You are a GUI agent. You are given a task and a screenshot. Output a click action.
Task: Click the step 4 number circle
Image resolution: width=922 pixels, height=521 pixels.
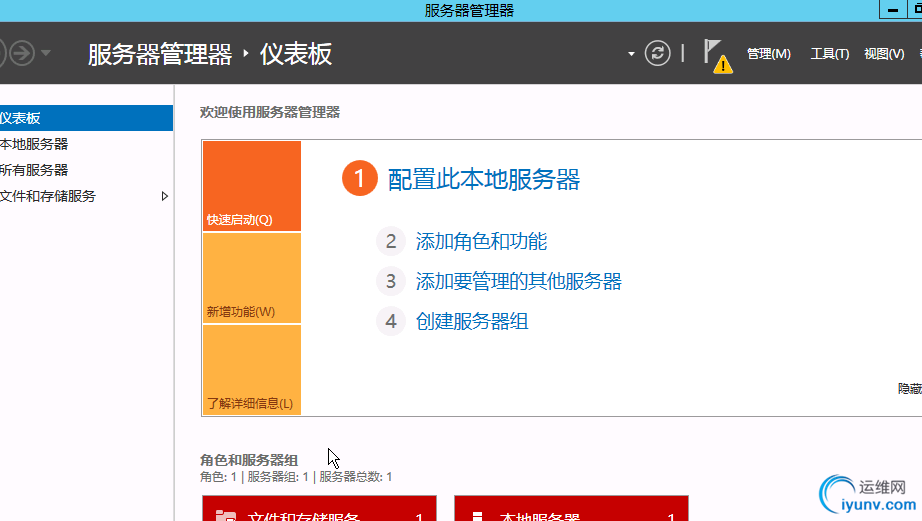[391, 322]
